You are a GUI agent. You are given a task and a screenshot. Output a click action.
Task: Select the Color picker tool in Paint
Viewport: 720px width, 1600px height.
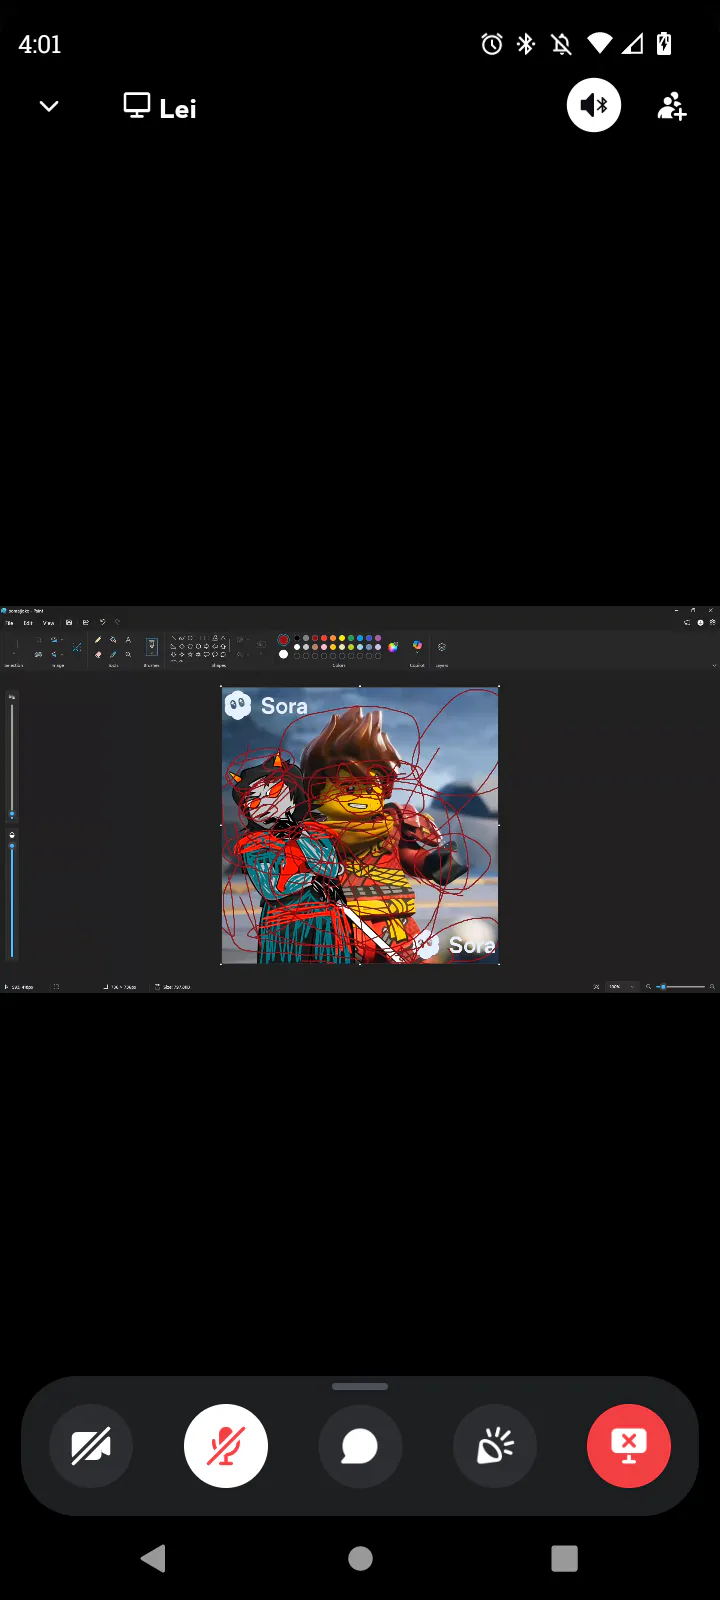tap(113, 654)
